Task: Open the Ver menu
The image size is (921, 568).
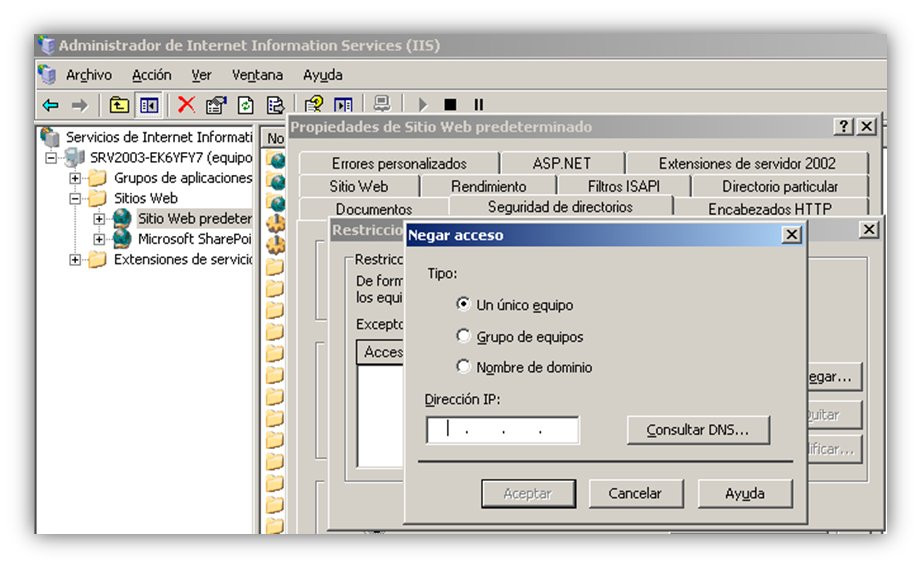Action: (x=201, y=75)
